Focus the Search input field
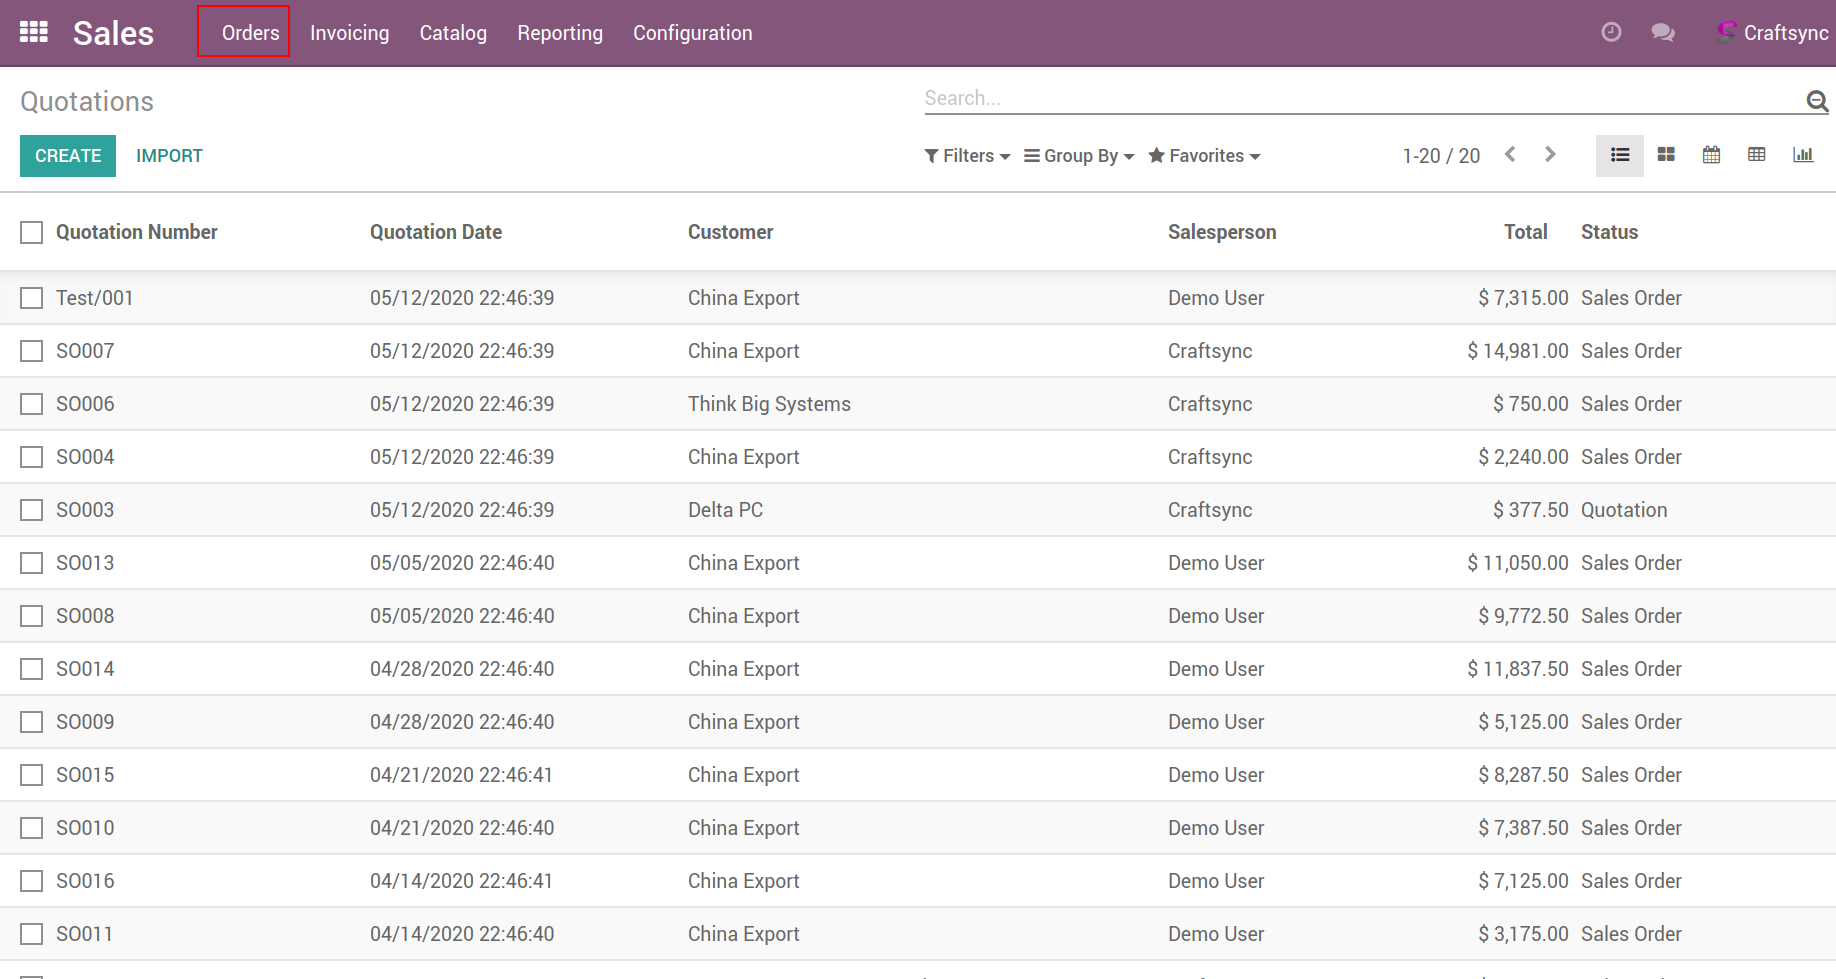This screenshot has height=979, width=1836. (x=1360, y=98)
